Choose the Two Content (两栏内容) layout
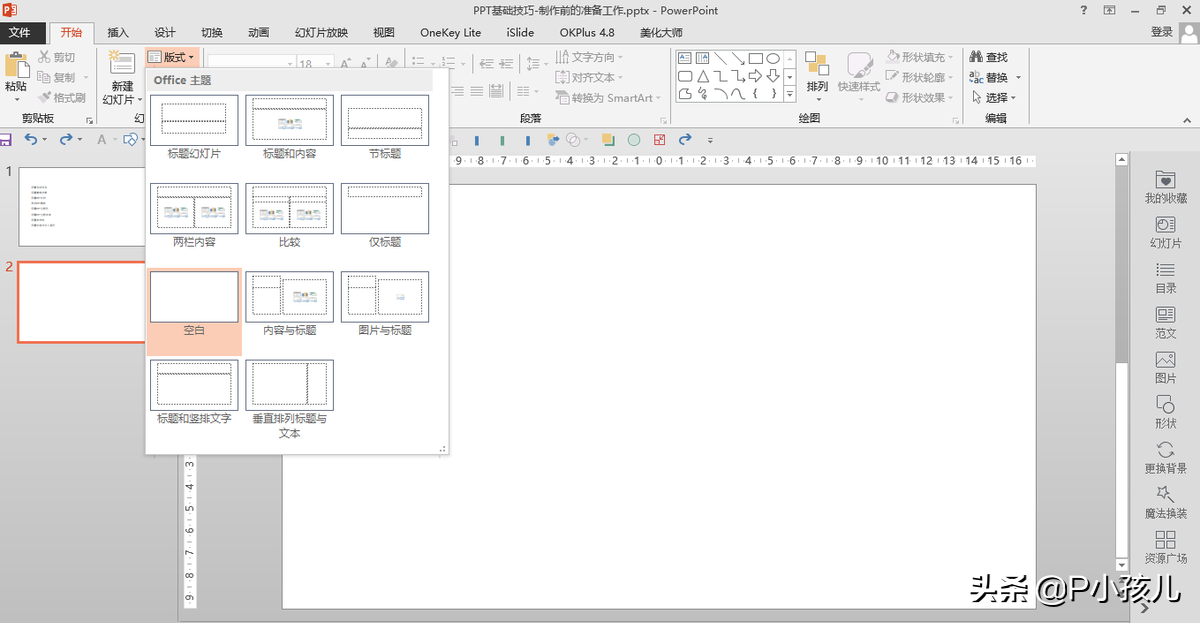 coord(194,215)
